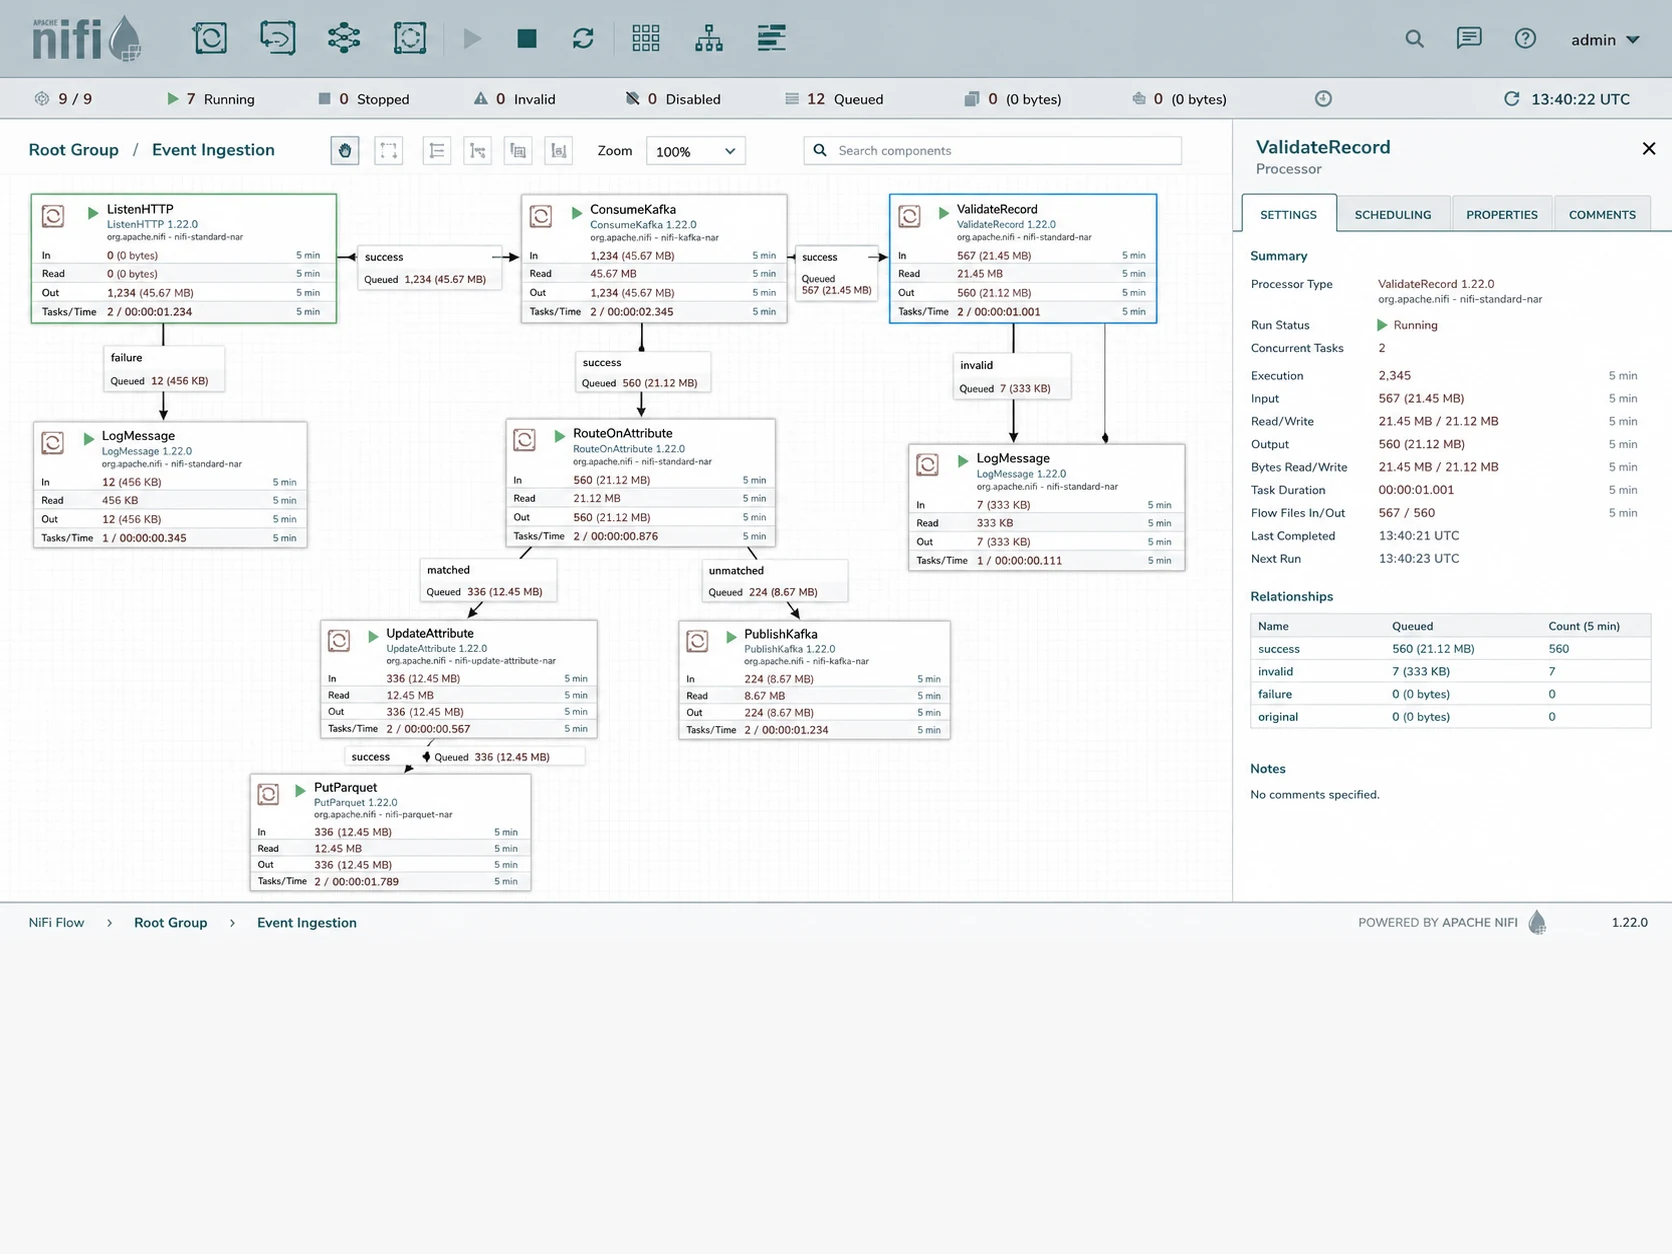Click the ListenHTTP processor icon
Image resolution: width=1672 pixels, height=1254 pixels.
(53, 215)
